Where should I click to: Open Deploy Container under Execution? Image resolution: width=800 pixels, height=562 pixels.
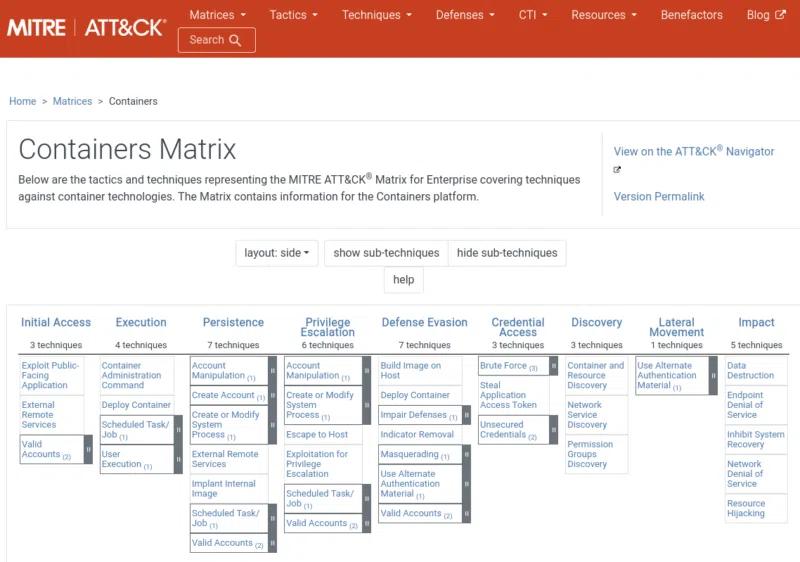(x=136, y=404)
